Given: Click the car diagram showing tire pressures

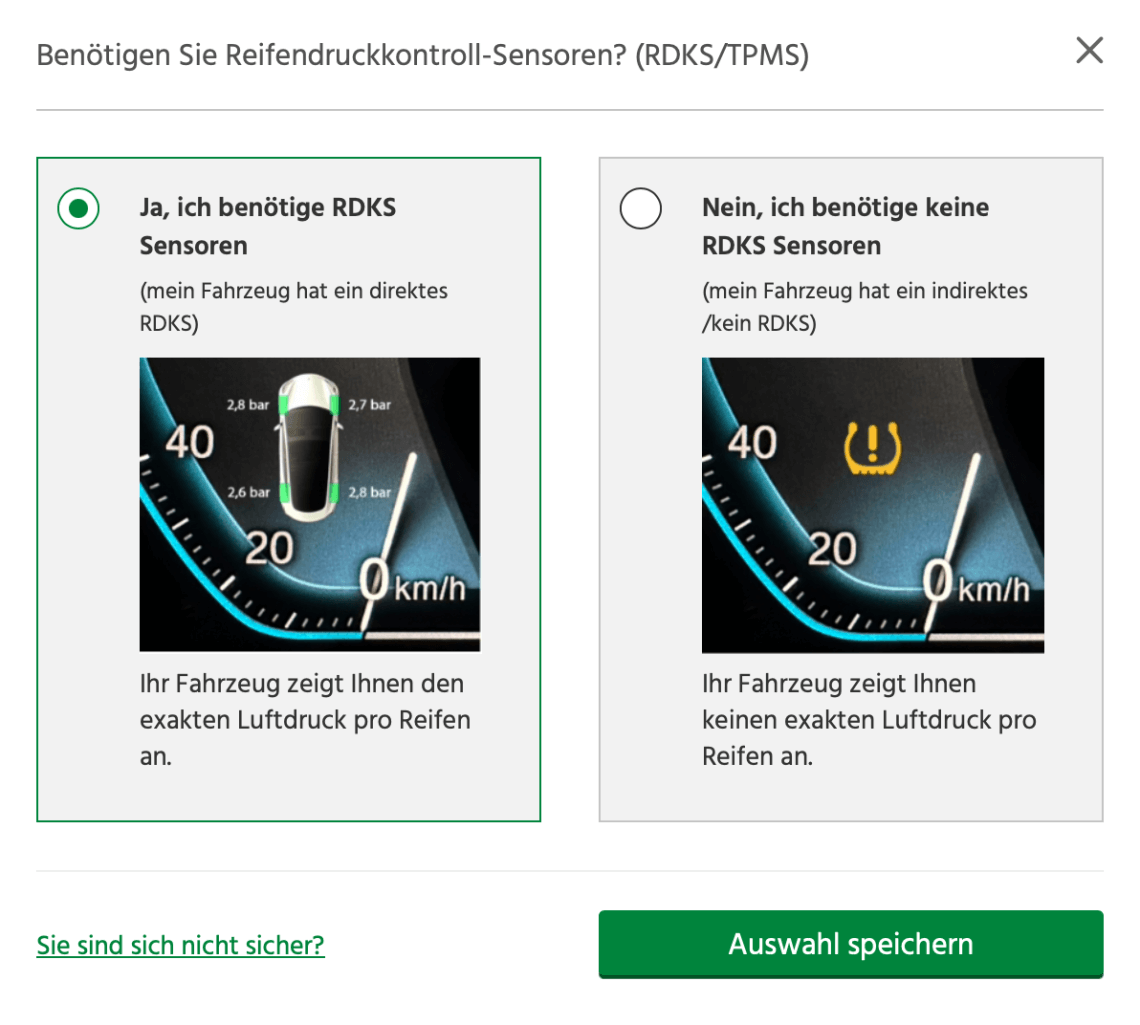Looking at the screenshot, I should coord(309,445).
